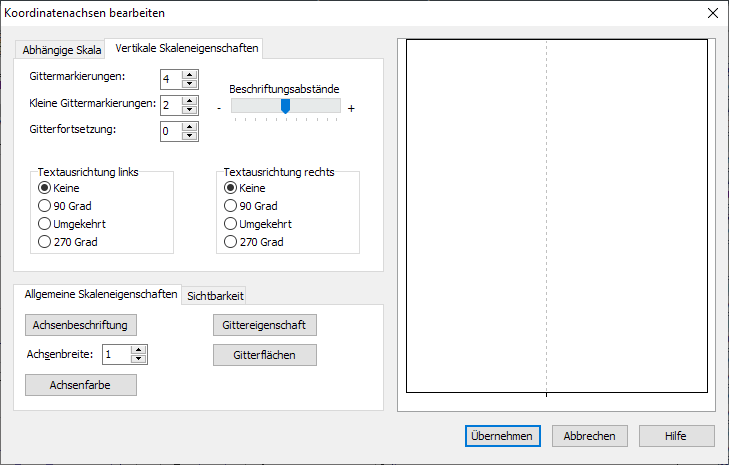This screenshot has height=465, width=729.
Task: Switch to the Abhängige Skala tab
Action: click(x=62, y=50)
